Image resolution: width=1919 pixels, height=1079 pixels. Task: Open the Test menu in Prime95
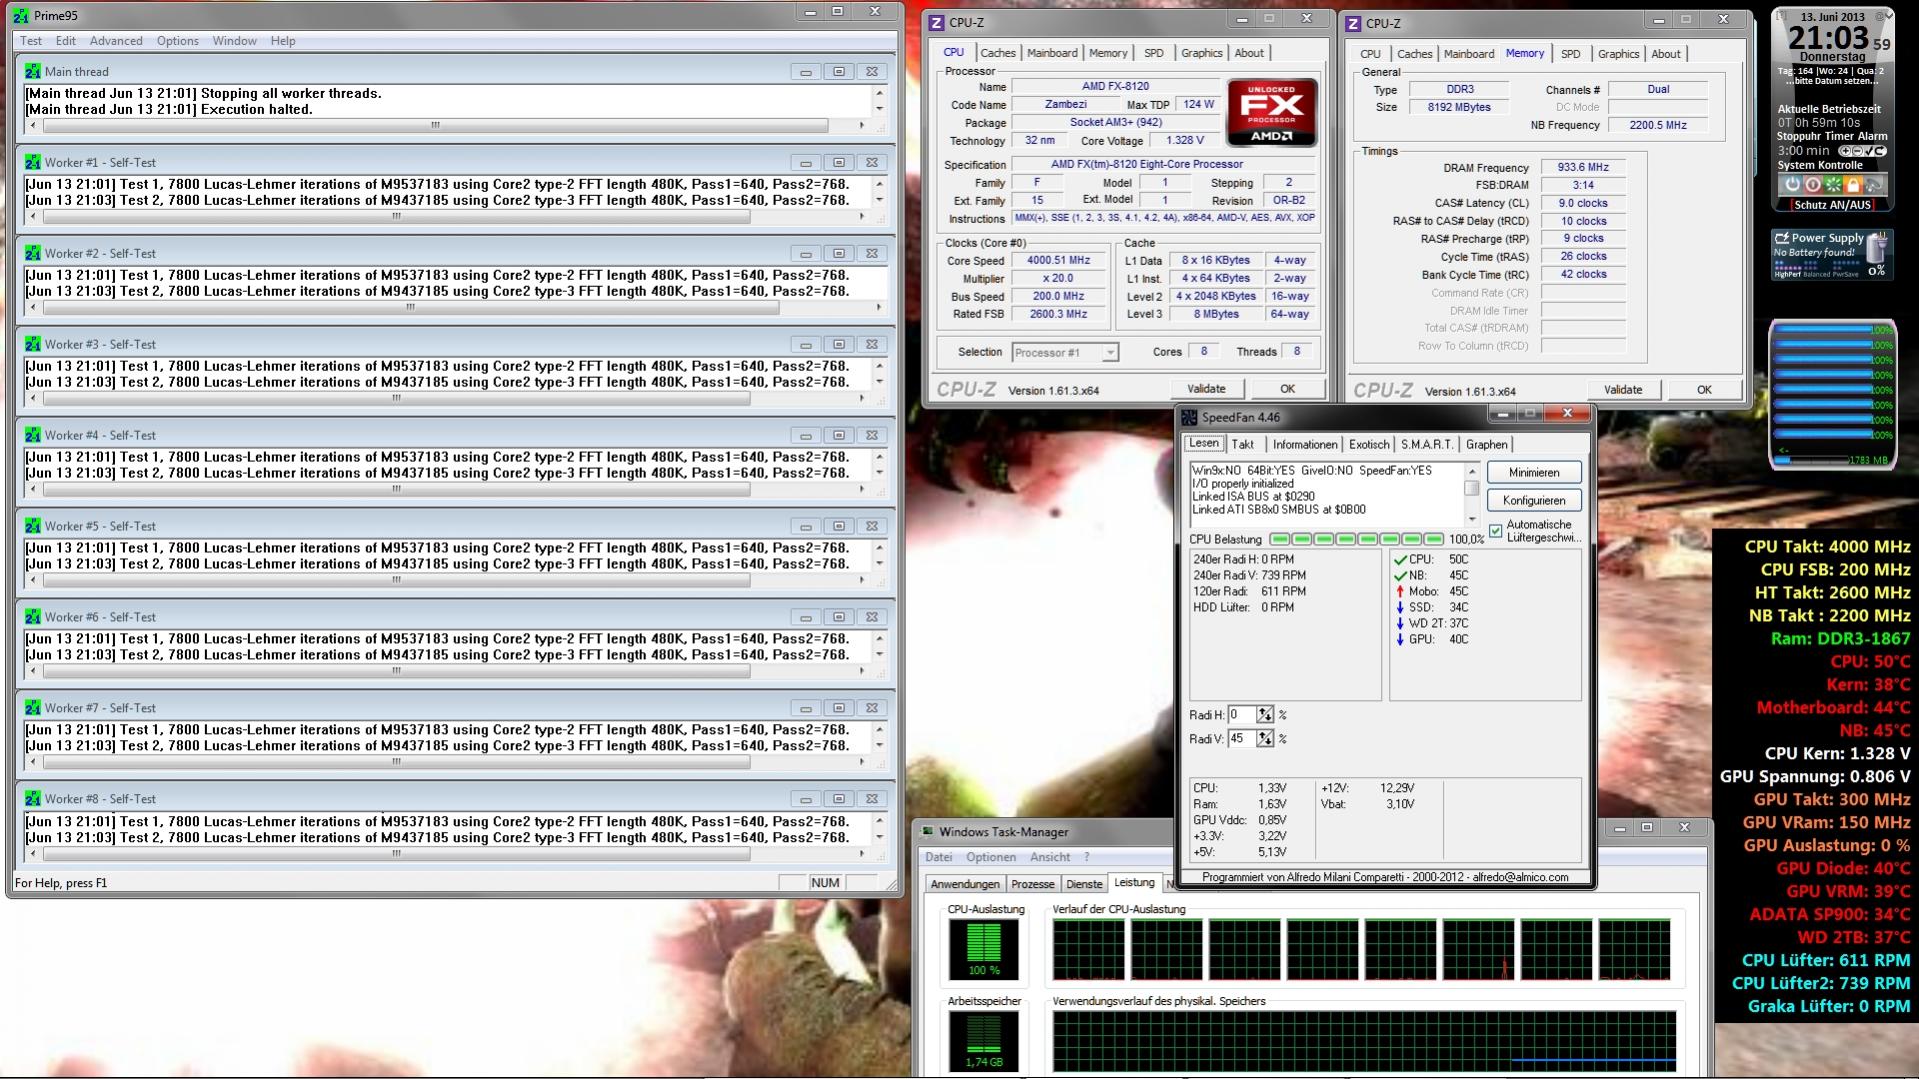[31, 41]
